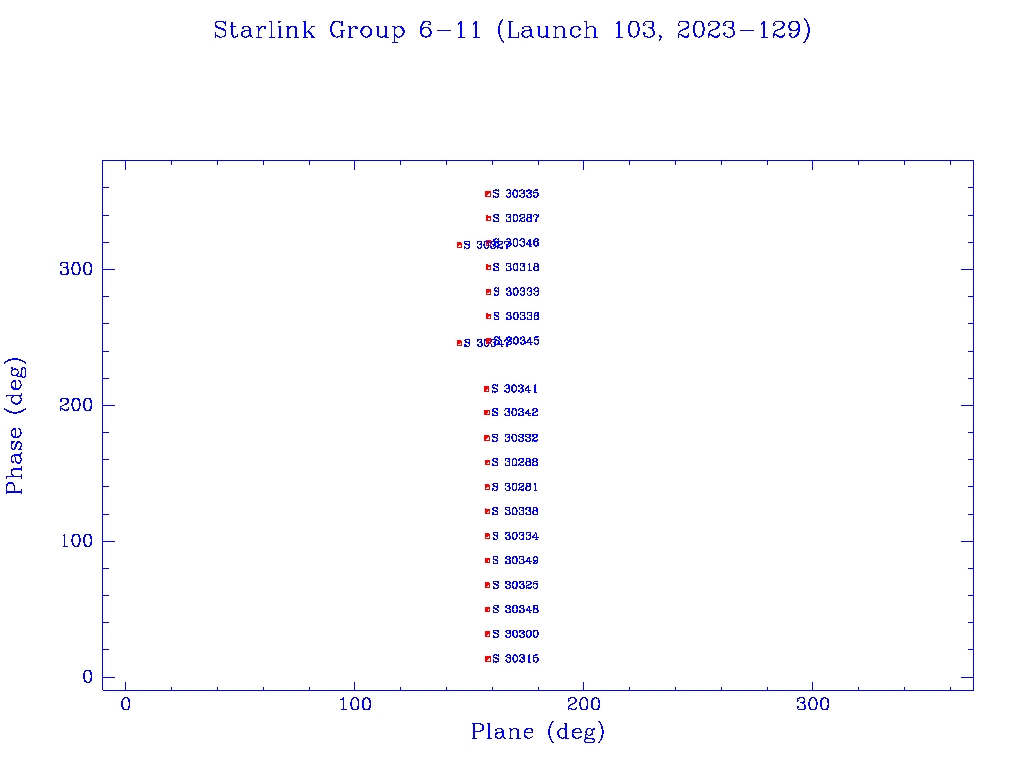The width and height of the screenshot is (1024, 768).
Task: Click the '0' tick label on Plane axis
Action: [125, 704]
